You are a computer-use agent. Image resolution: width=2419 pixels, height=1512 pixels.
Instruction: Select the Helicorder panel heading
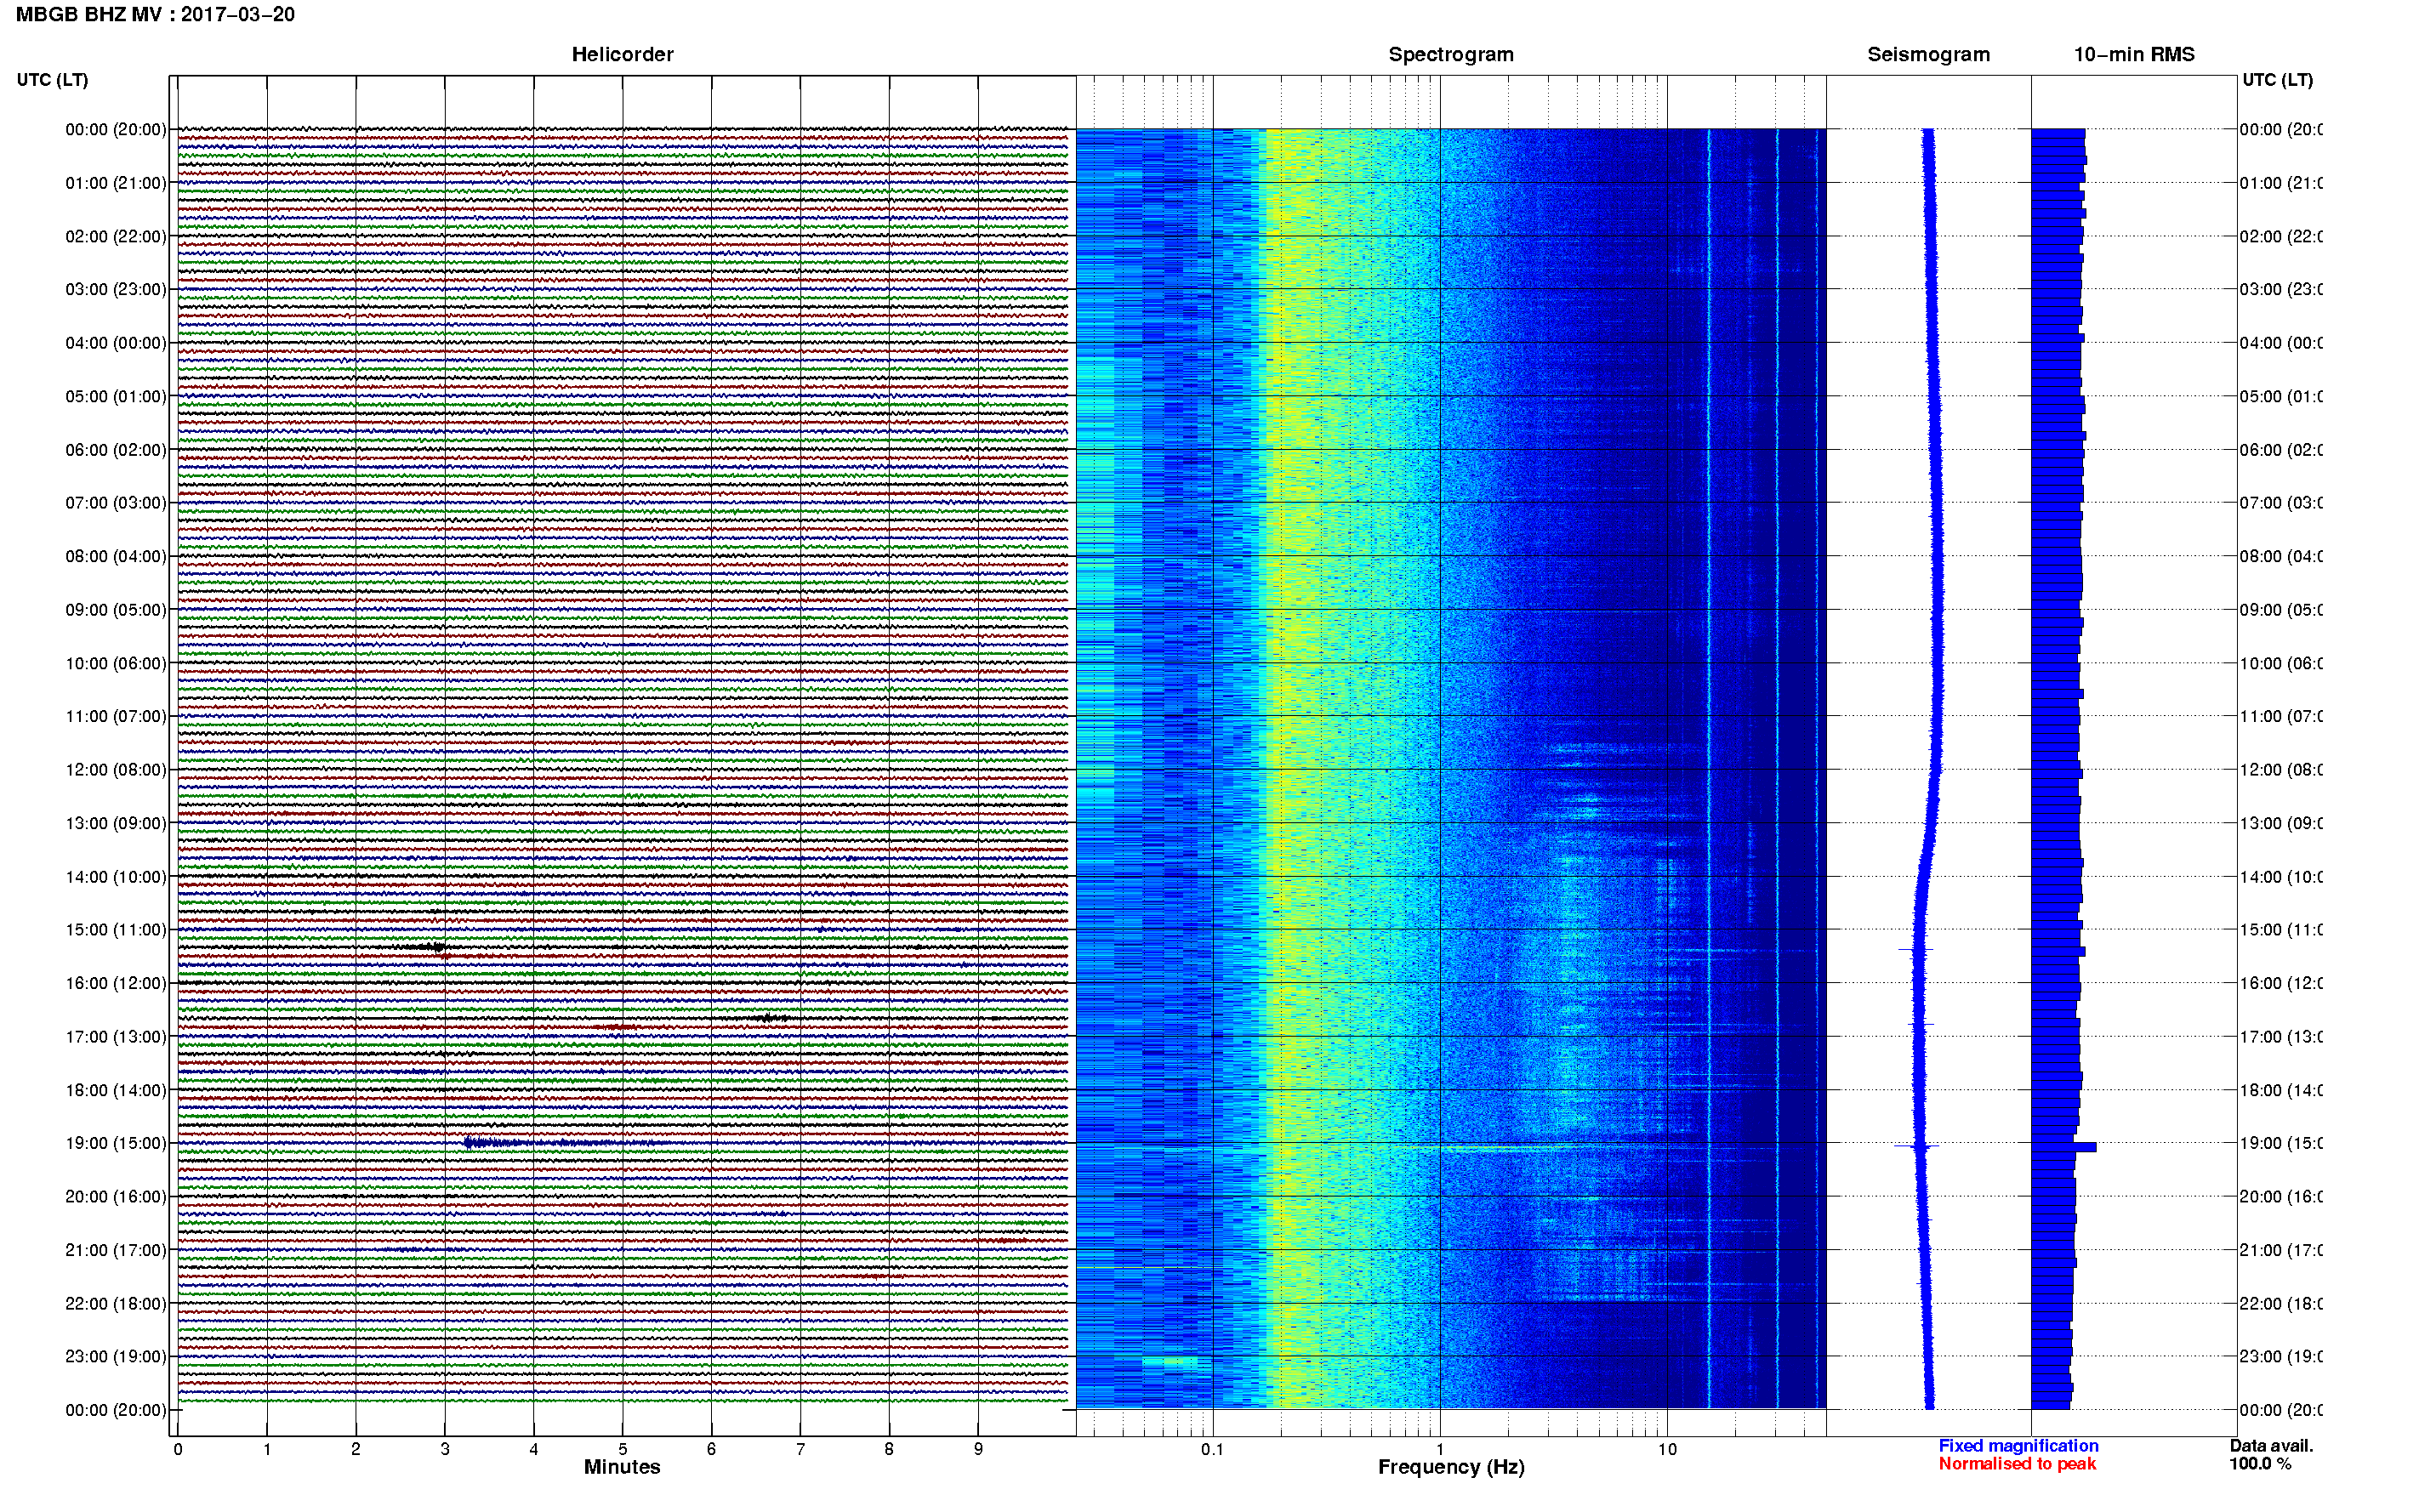[x=622, y=55]
